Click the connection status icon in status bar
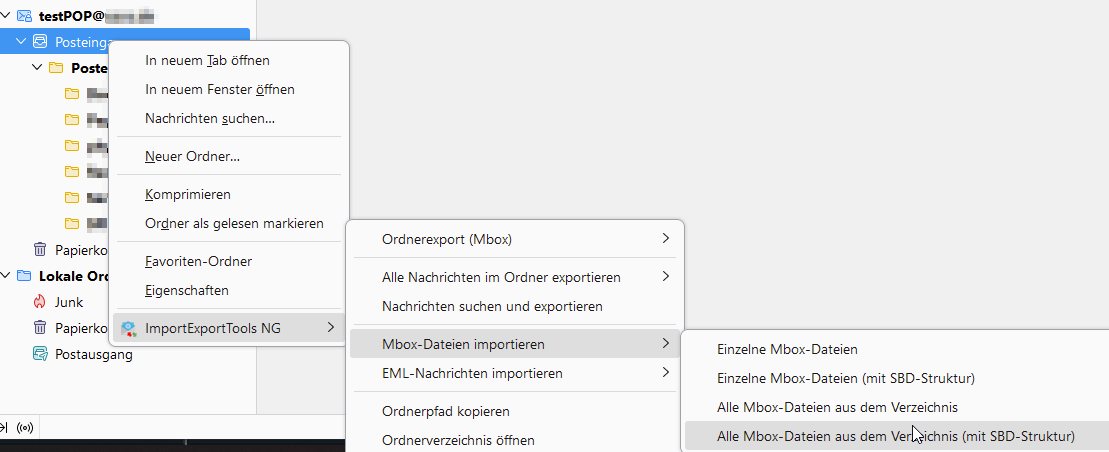This screenshot has height=452, width=1109. [x=25, y=427]
